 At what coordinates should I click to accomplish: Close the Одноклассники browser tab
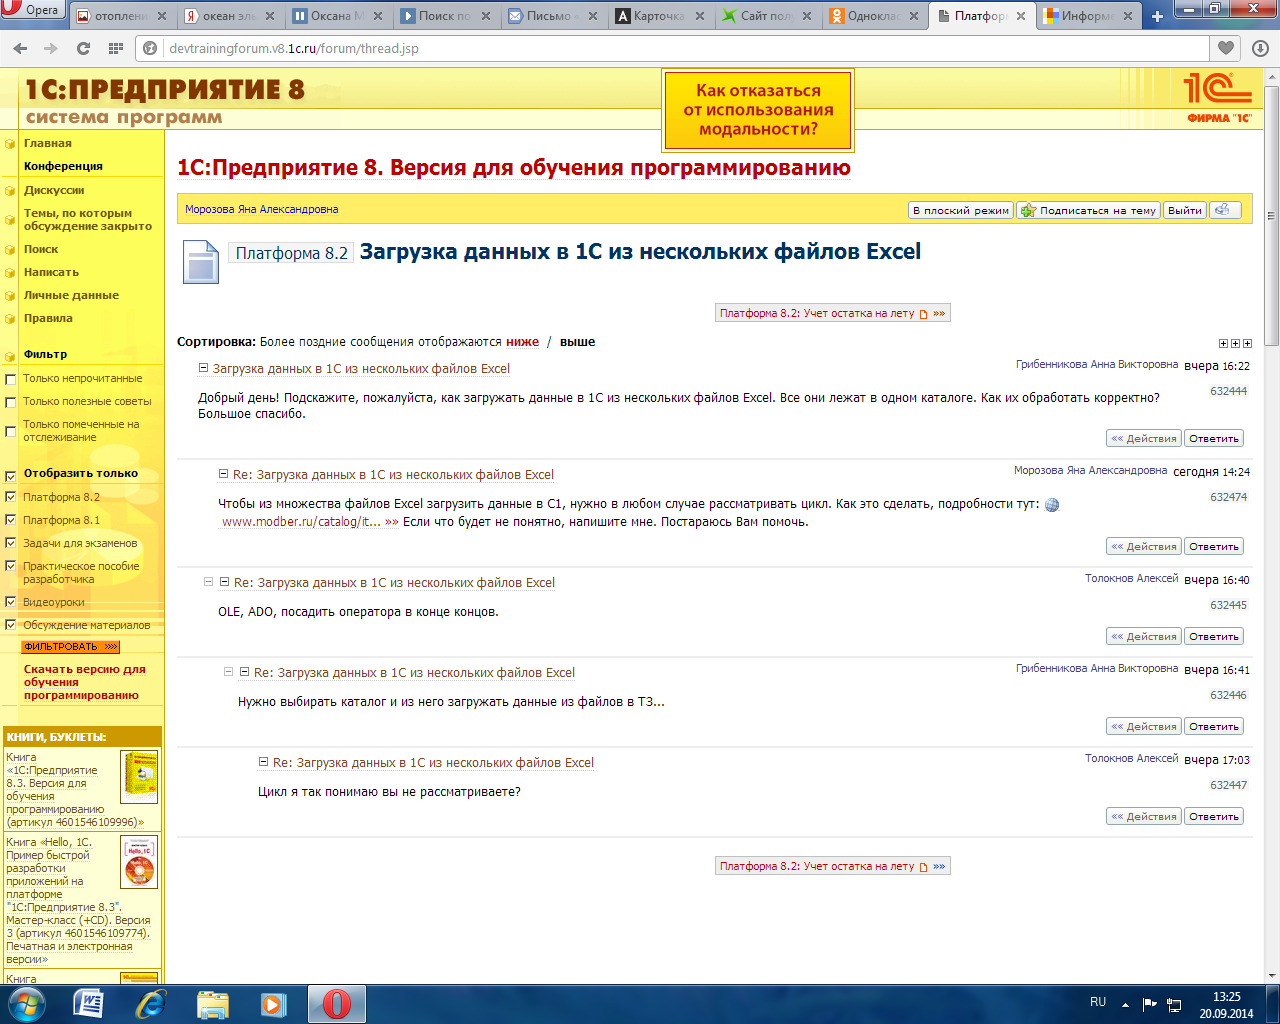pyautogui.click(x=916, y=16)
